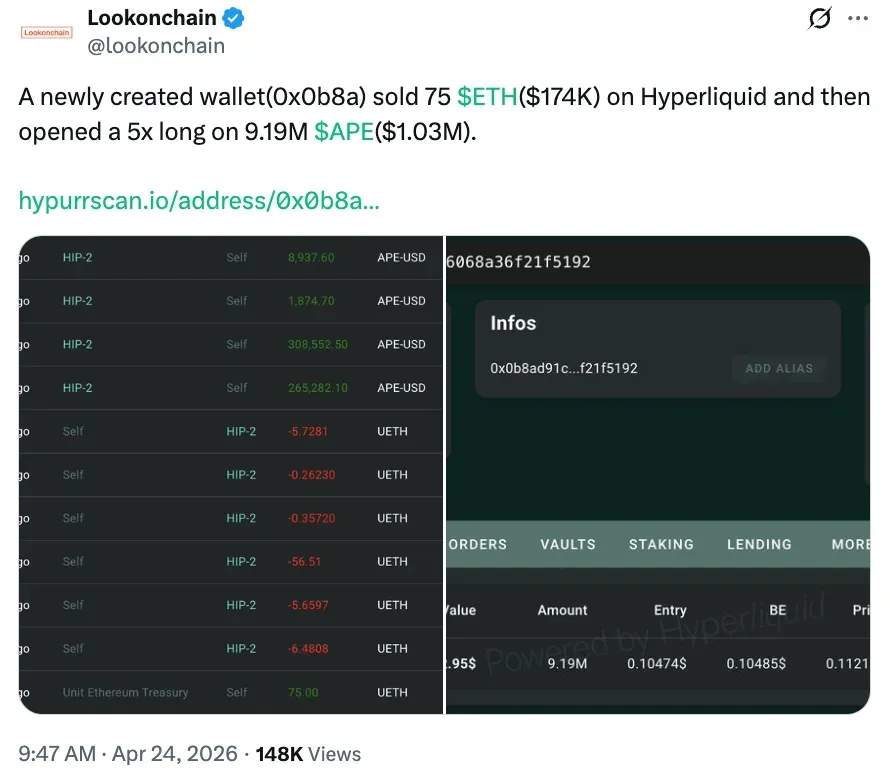Open the left transactions screenshot
Viewport: 890px width, 778px height.
(x=230, y=473)
